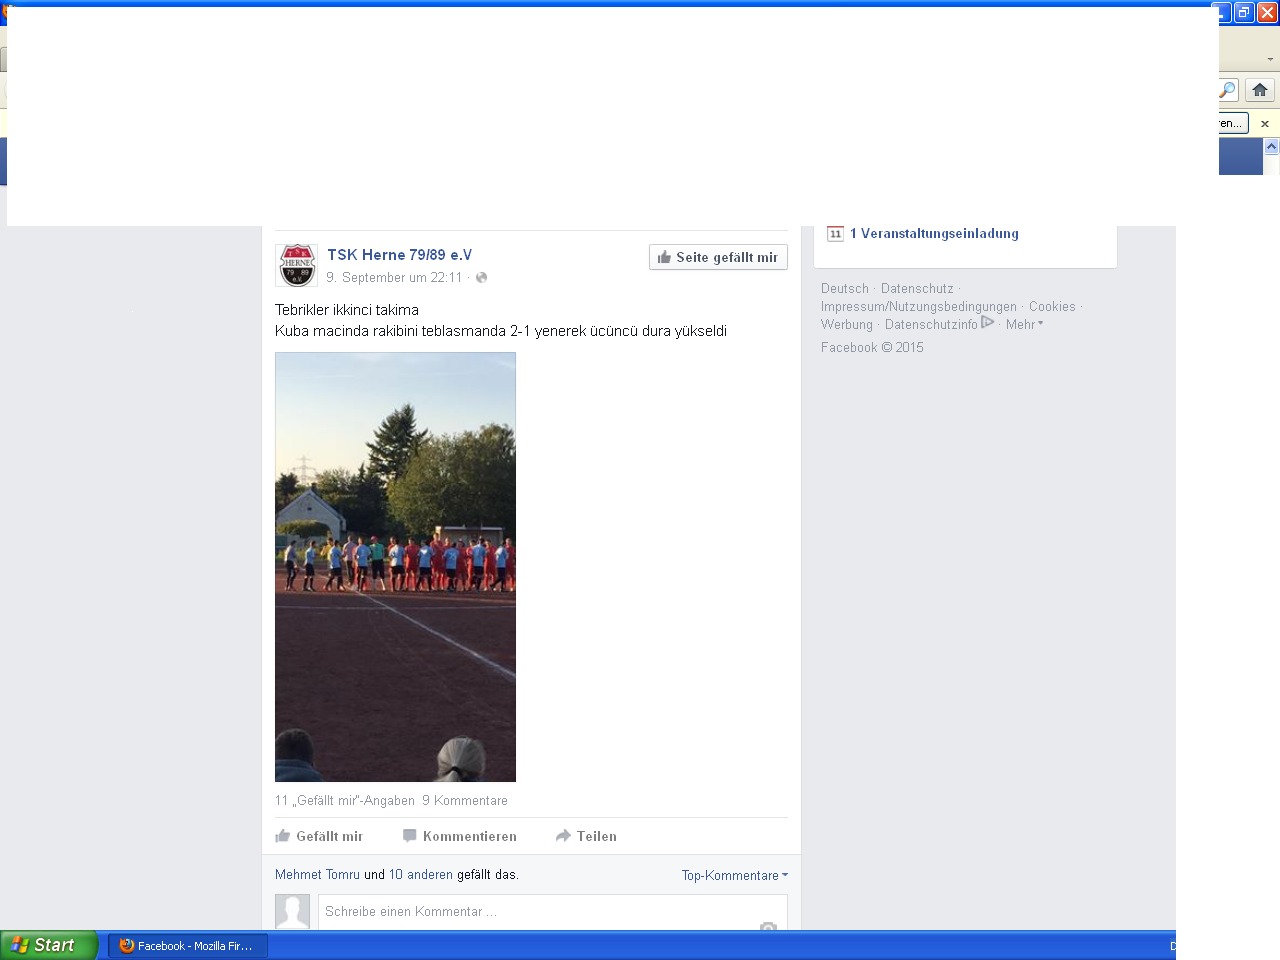Show the '10 anderen' who liked
This screenshot has height=960, width=1280.
point(421,875)
